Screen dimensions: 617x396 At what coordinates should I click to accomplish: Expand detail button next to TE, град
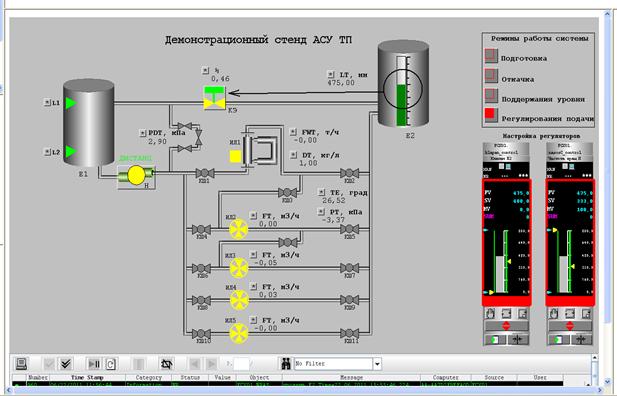[x=321, y=192]
